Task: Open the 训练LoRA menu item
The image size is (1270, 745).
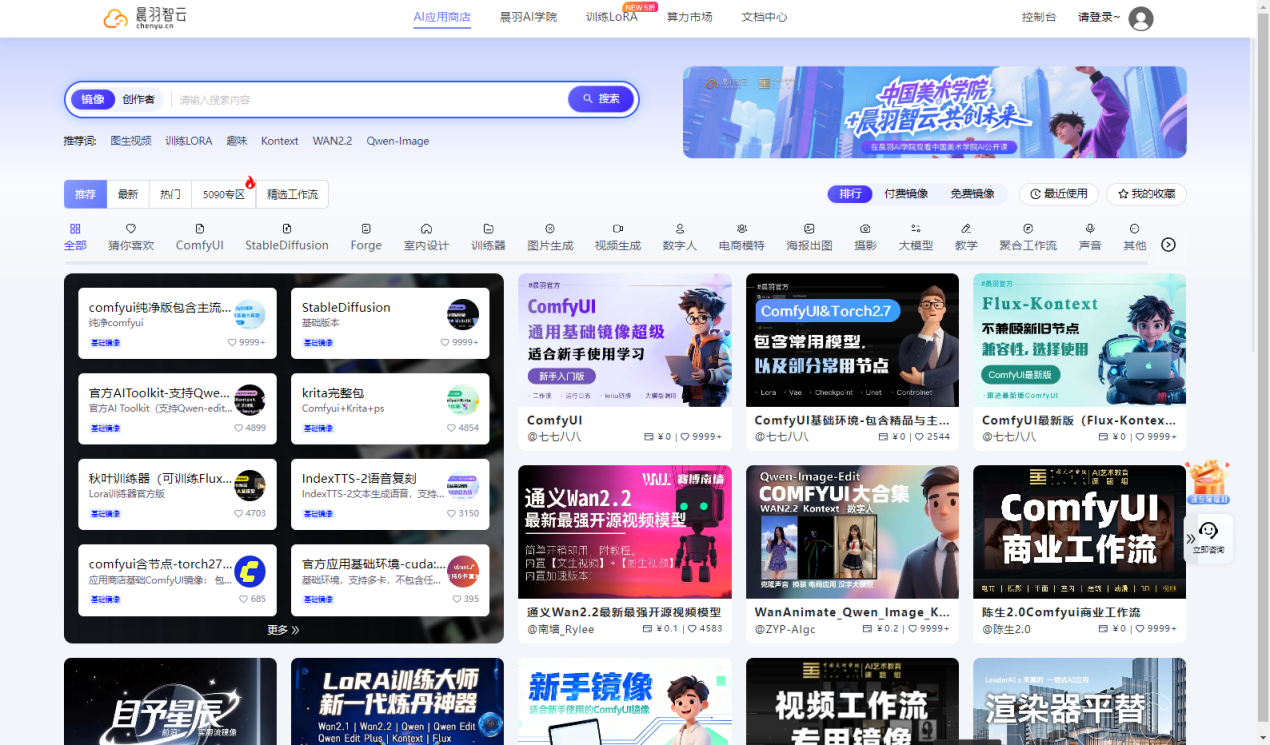Action: [x=612, y=17]
